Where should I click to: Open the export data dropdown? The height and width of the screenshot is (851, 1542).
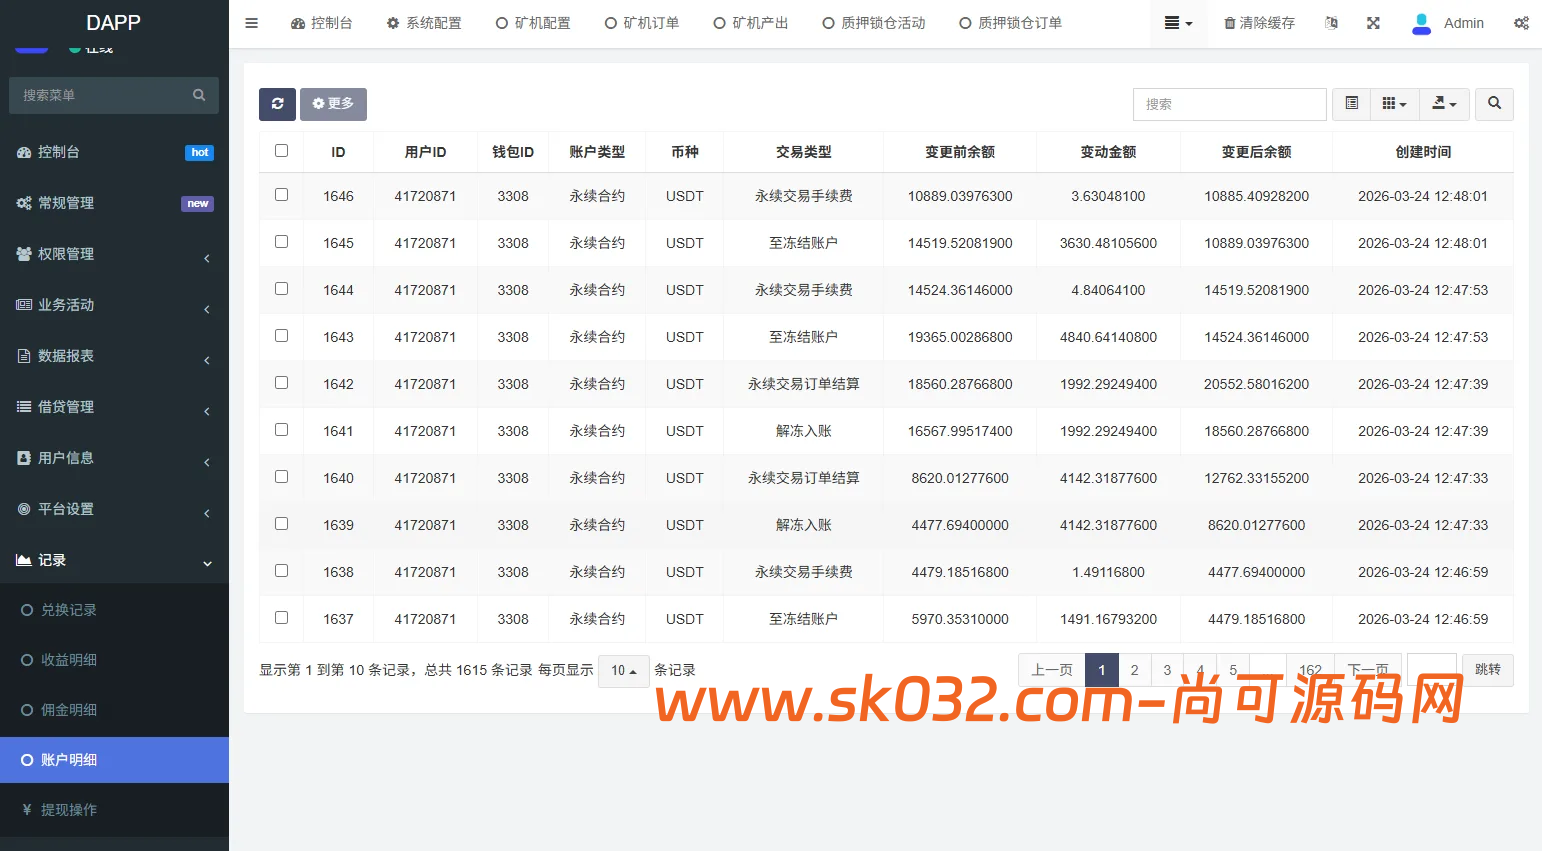point(1445,104)
